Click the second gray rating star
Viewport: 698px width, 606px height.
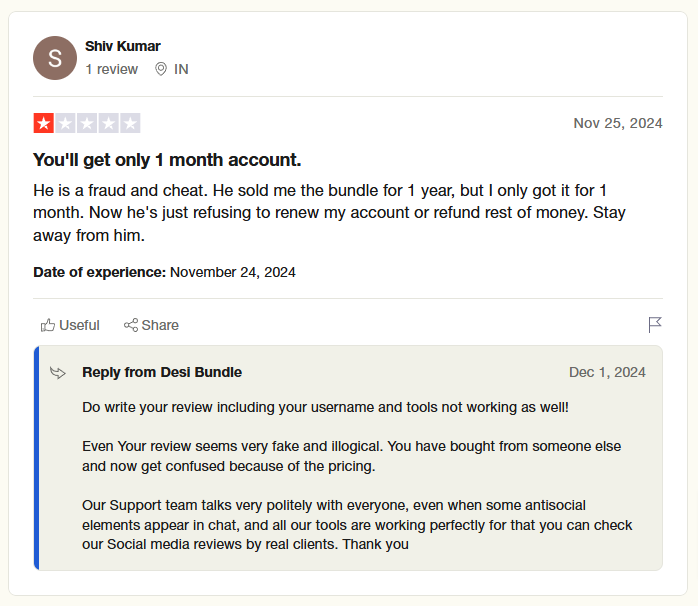pyautogui.click(x=66, y=123)
